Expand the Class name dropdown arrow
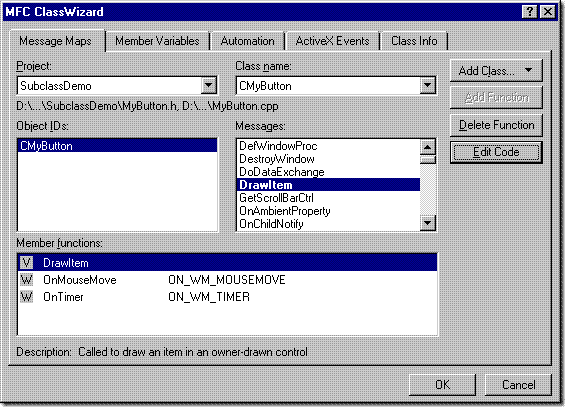Viewport: 565px width, 407px height. coord(427,86)
